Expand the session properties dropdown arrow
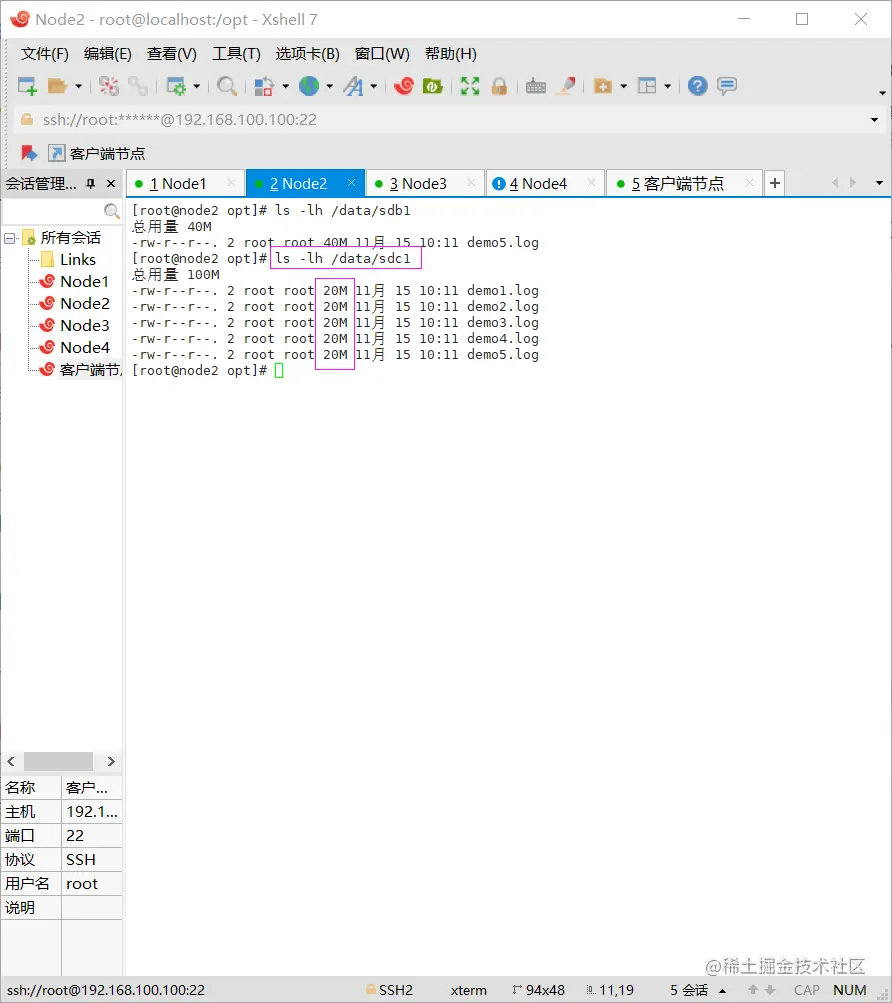 (196, 86)
